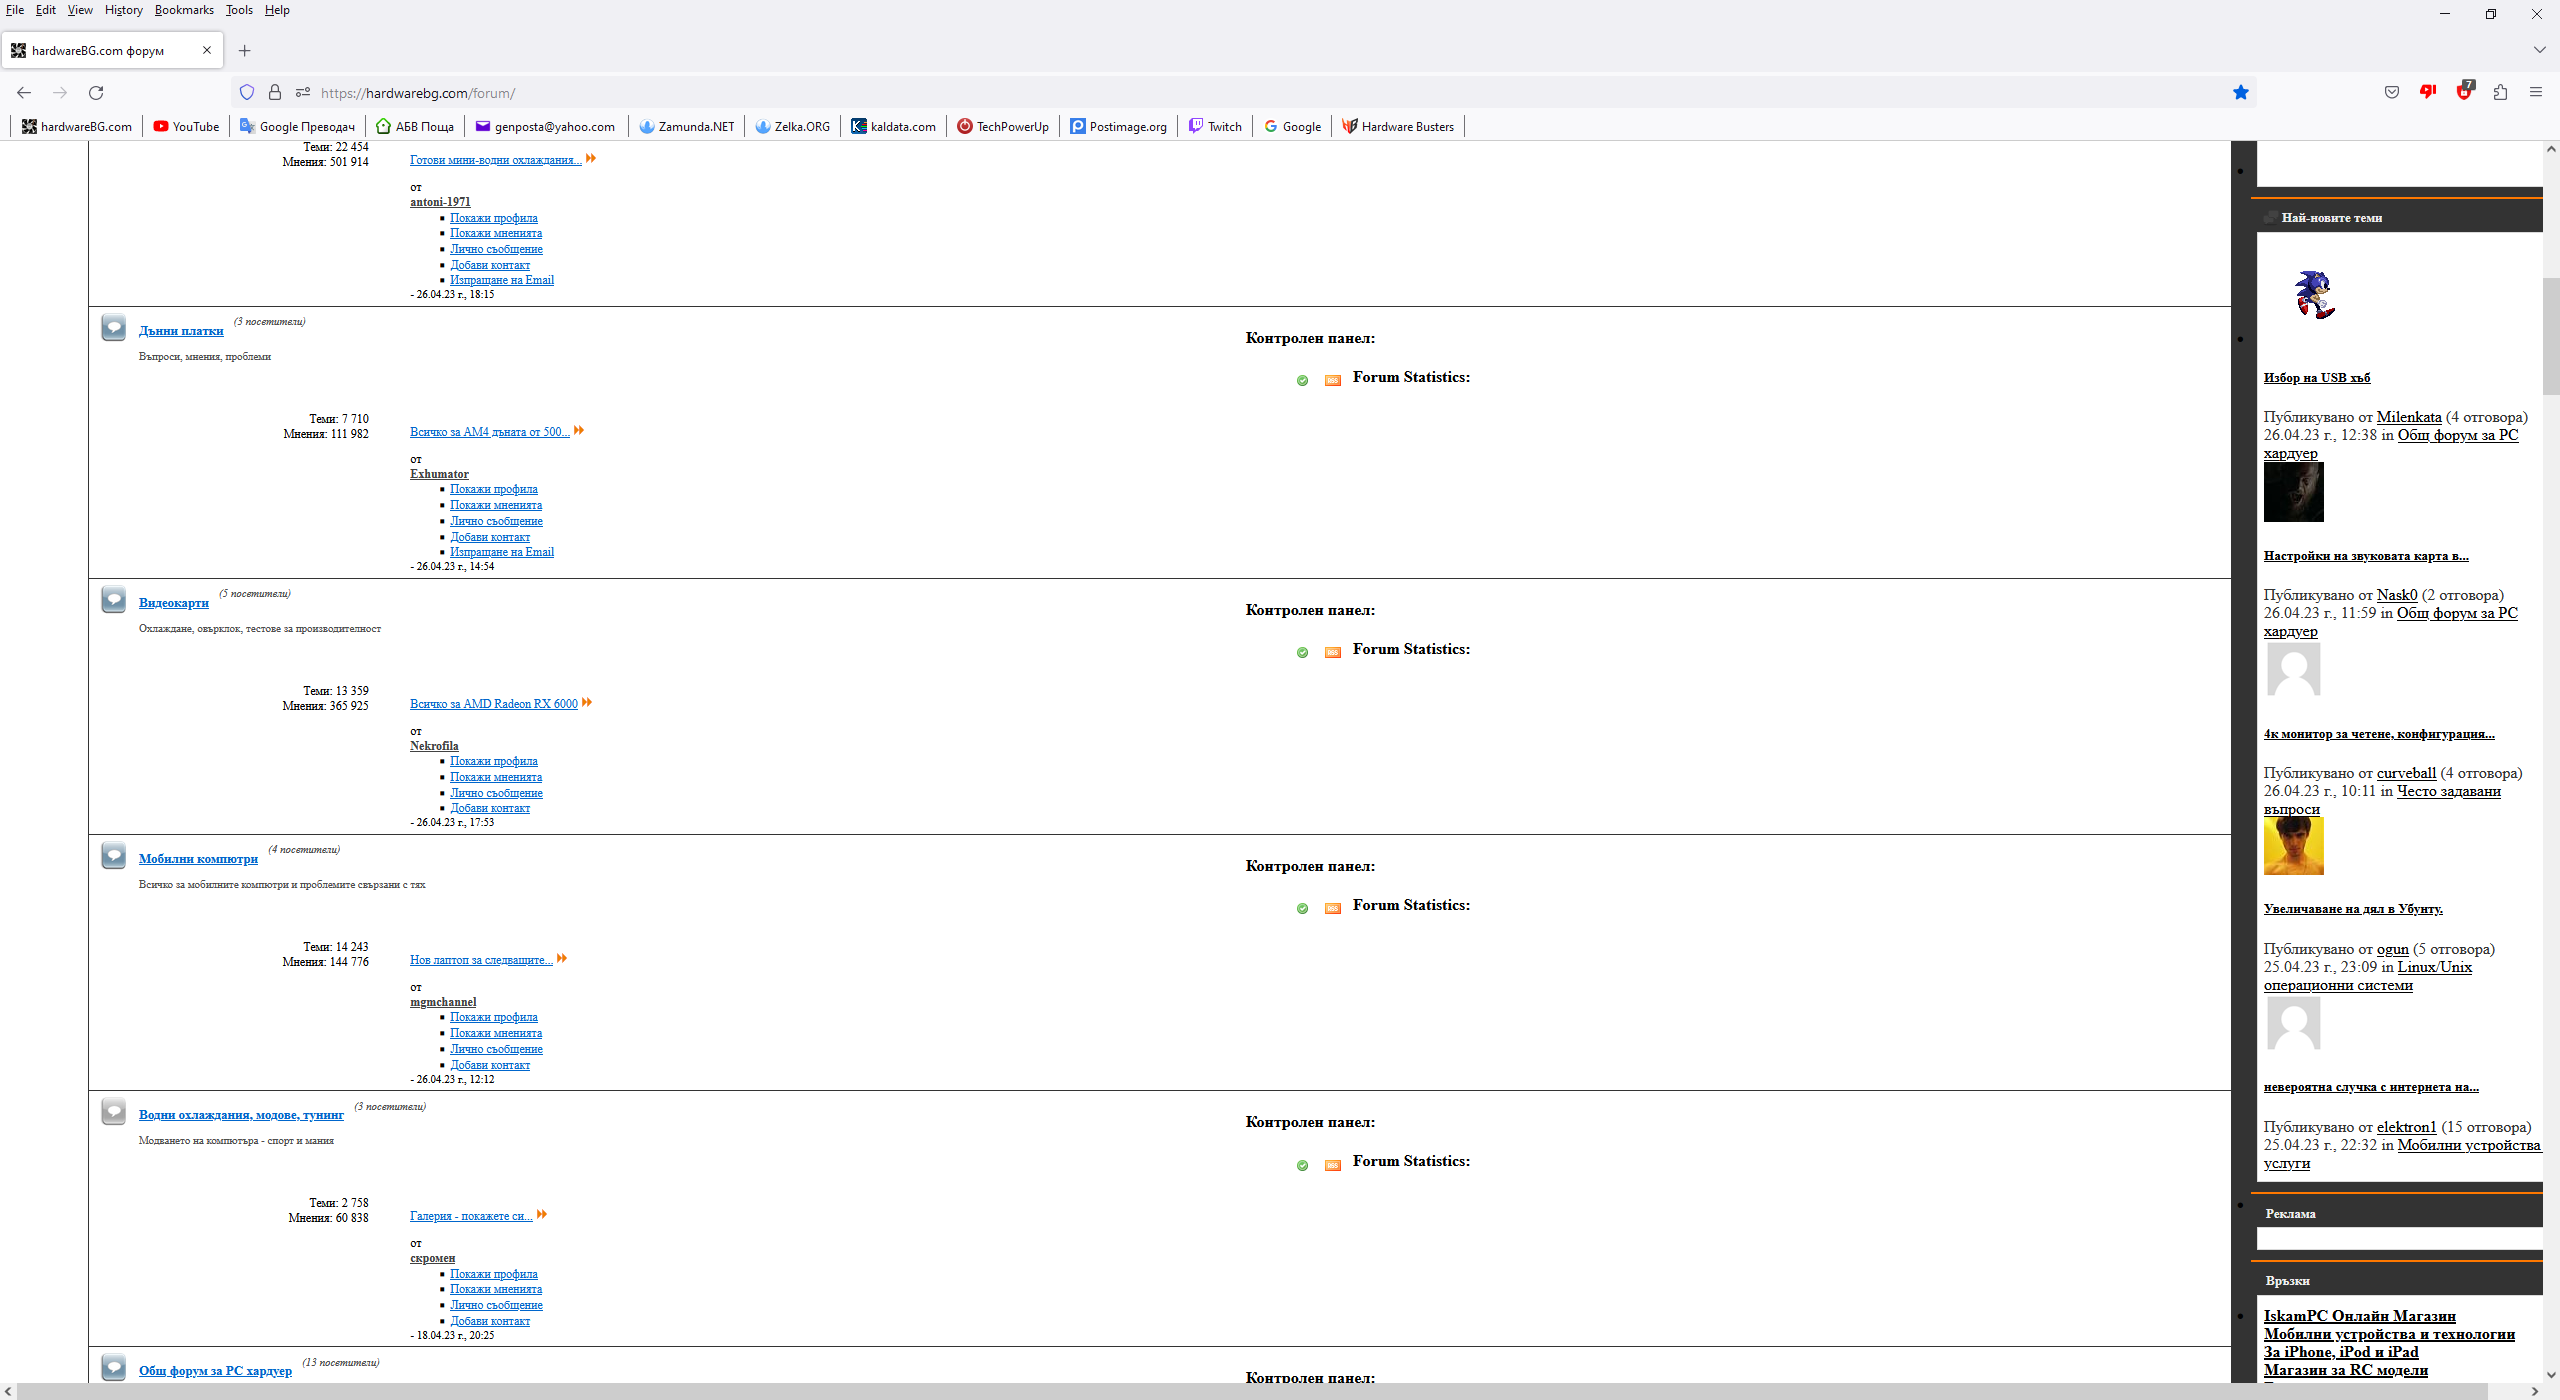Click the TechPowerUp bookmark
Viewport: 2560px width, 1400px height.
click(x=1003, y=127)
